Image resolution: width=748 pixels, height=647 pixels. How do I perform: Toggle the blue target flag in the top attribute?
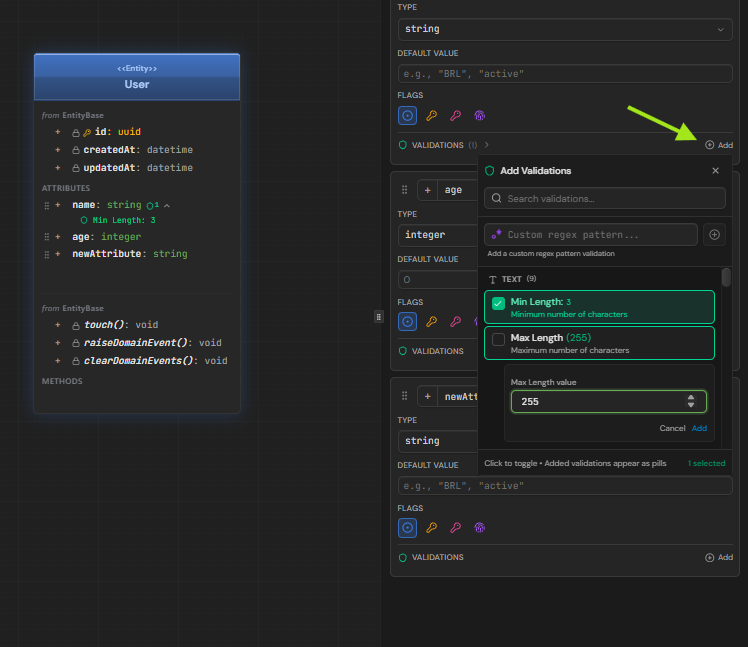[x=407, y=115]
